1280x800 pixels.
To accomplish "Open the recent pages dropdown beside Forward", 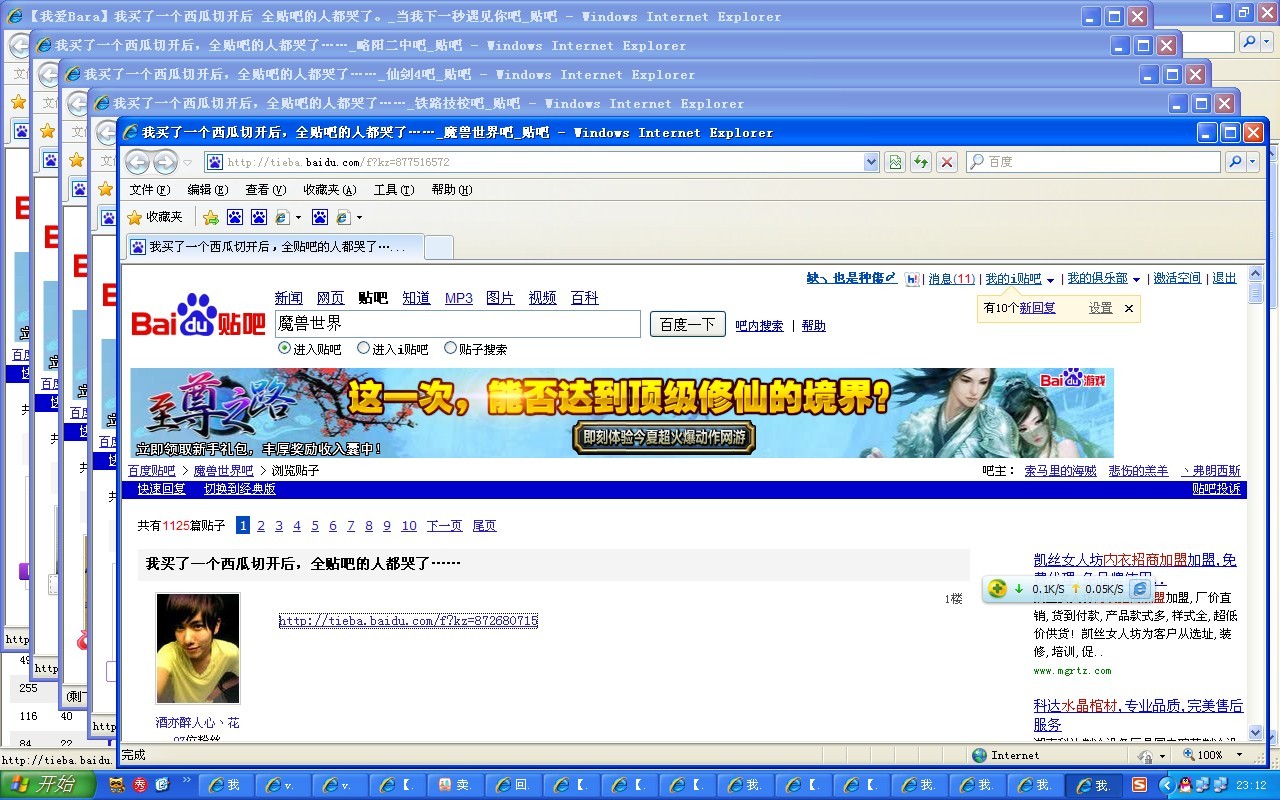I will tap(188, 162).
